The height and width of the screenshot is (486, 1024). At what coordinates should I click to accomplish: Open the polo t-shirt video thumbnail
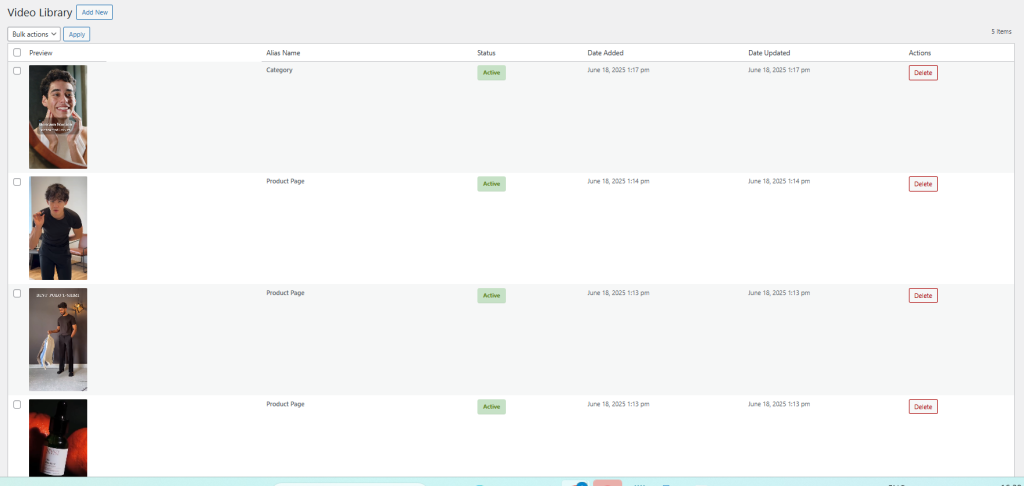58,340
